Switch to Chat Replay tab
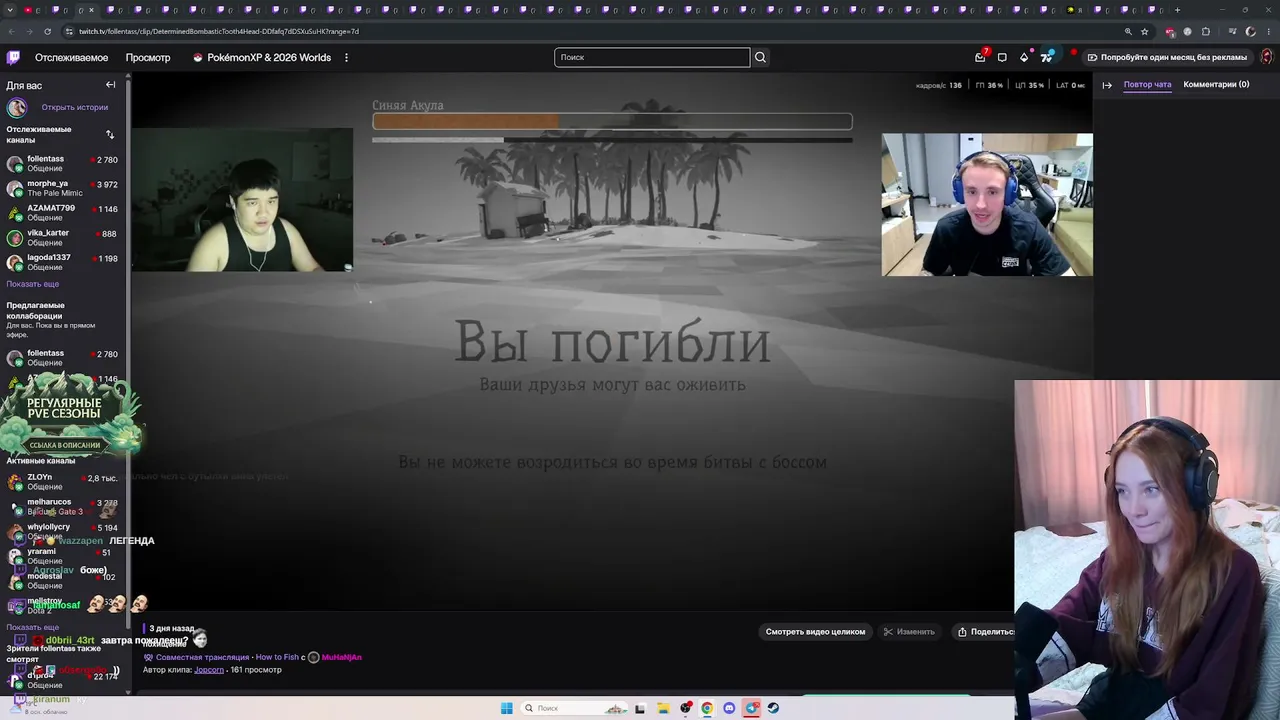 tap(1147, 84)
